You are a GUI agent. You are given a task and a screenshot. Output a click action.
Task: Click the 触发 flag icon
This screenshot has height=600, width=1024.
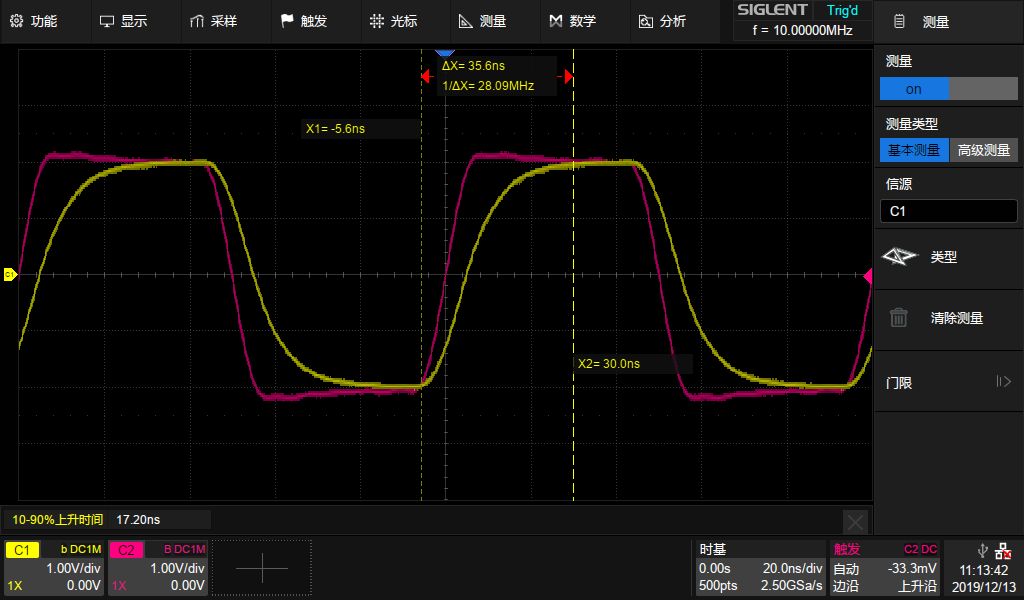tap(287, 21)
